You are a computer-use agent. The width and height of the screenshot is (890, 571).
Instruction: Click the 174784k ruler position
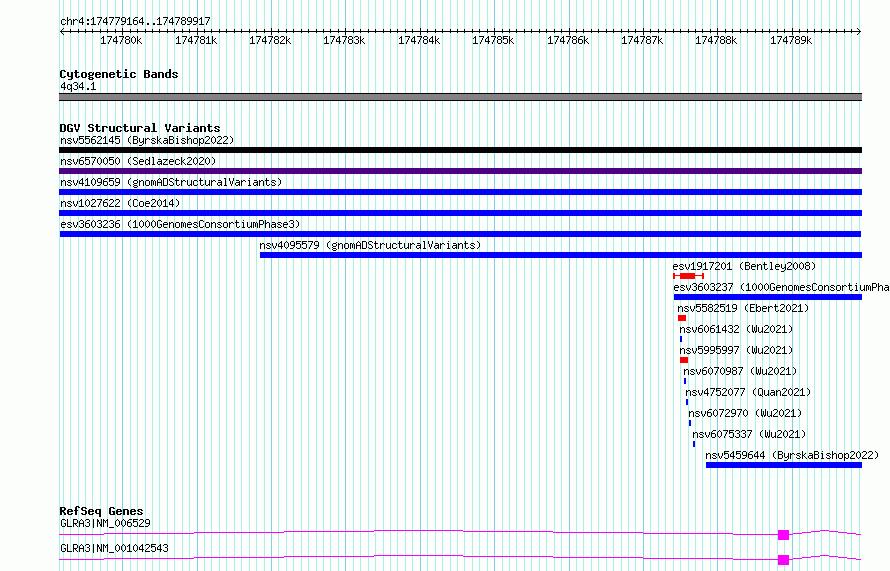pyautogui.click(x=419, y=40)
